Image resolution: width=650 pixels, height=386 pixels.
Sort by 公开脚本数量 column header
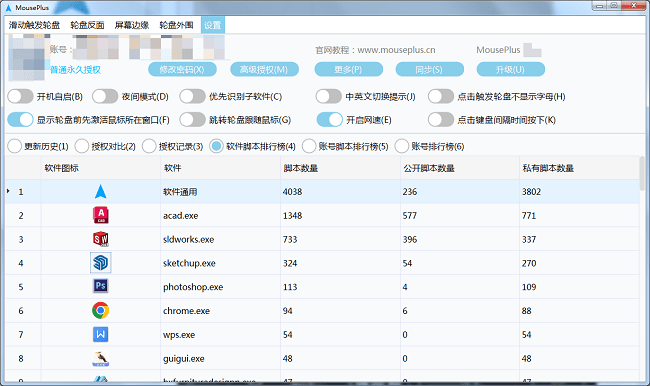pos(460,168)
